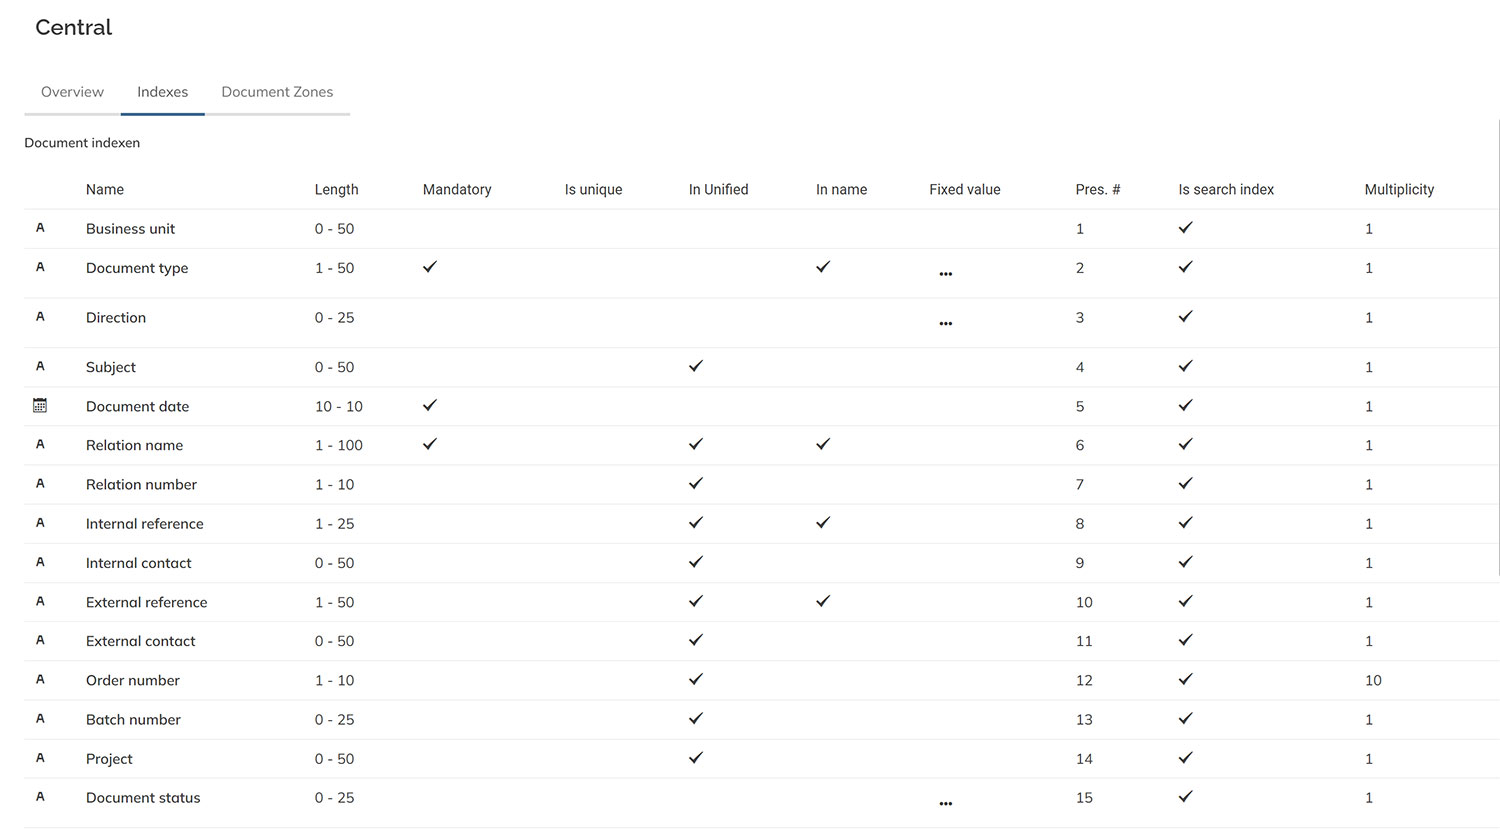Screen dimensions: 1500x836
Task: Click the text type icon beside Business unit
Action: (x=40, y=227)
